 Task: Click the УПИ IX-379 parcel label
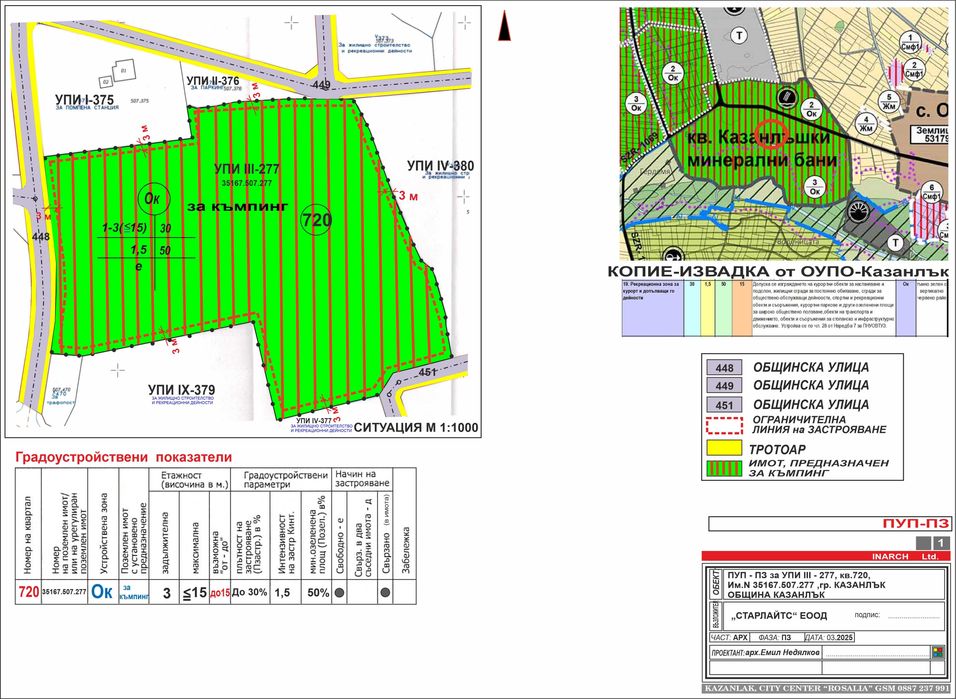[x=181, y=390]
